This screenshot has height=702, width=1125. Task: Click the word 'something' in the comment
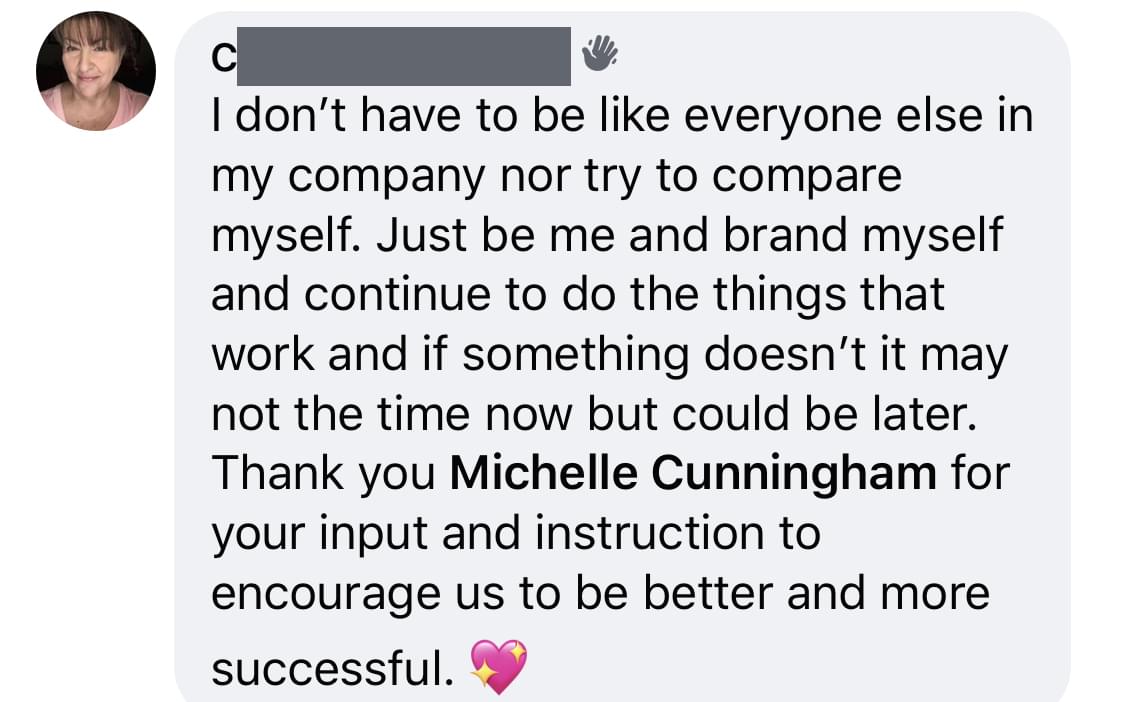coord(575,356)
